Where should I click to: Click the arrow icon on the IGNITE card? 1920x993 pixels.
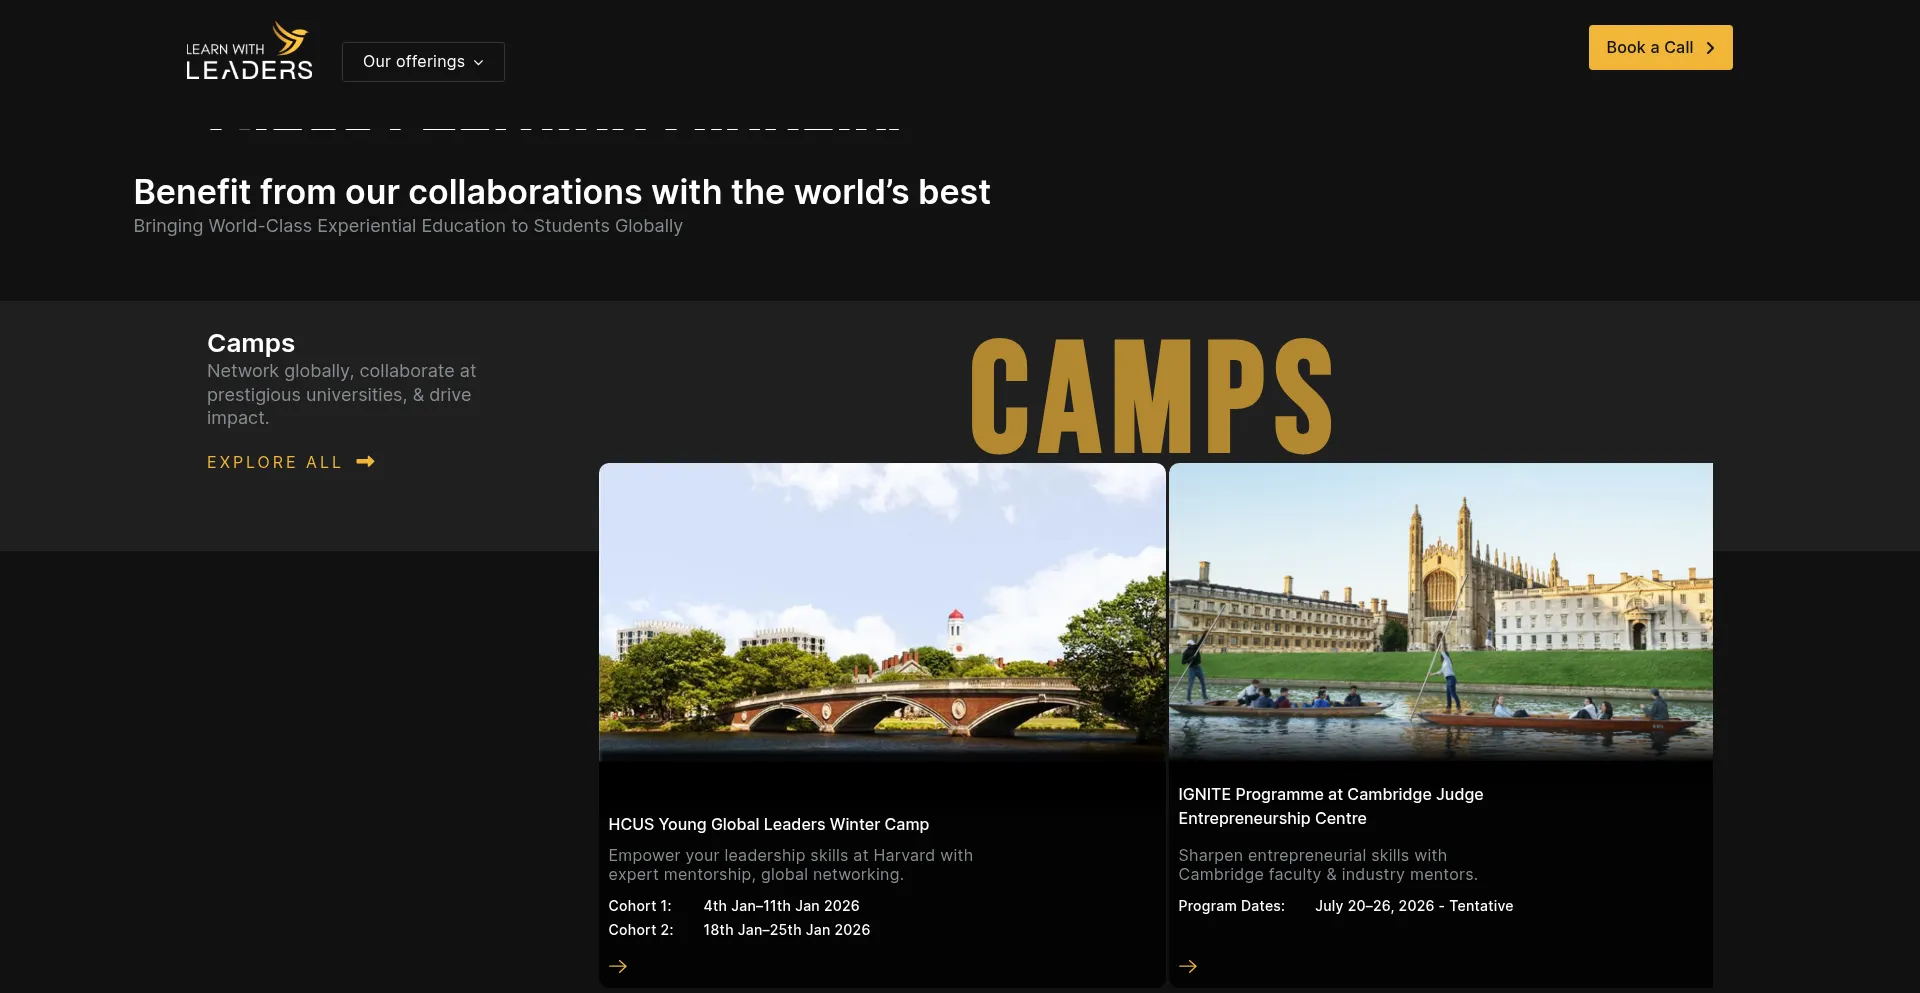point(1188,966)
